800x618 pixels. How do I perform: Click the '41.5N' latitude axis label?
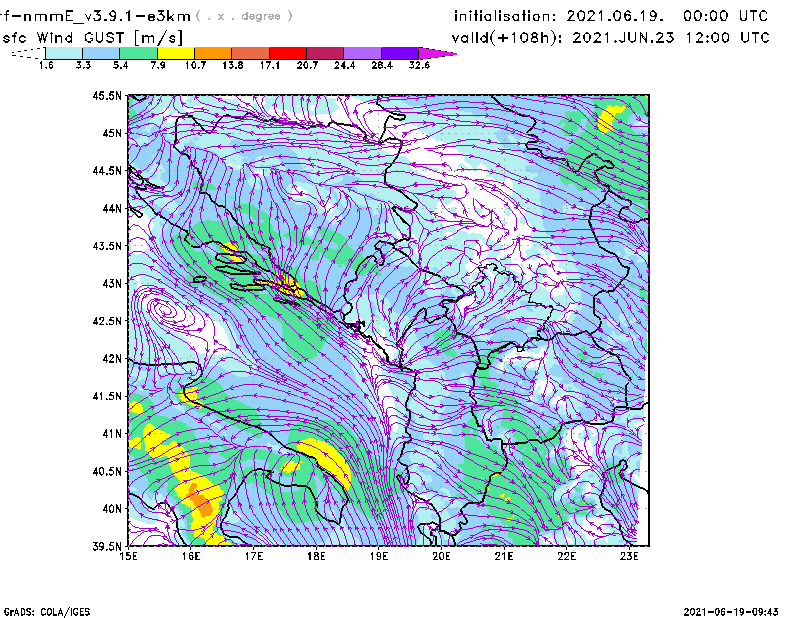[107, 396]
